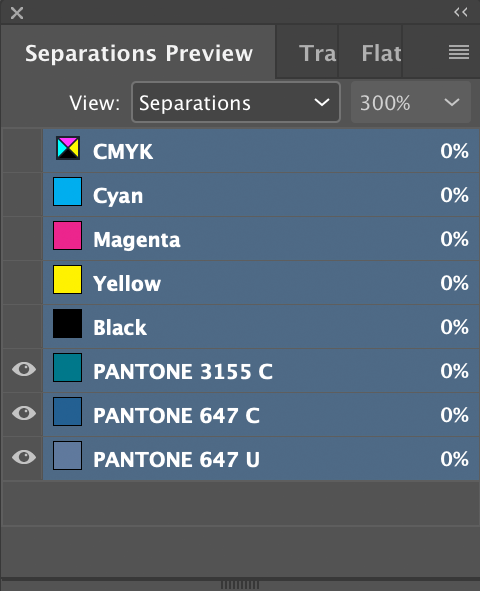Open the Separations Preview panel menu
The height and width of the screenshot is (591, 480).
[x=459, y=52]
